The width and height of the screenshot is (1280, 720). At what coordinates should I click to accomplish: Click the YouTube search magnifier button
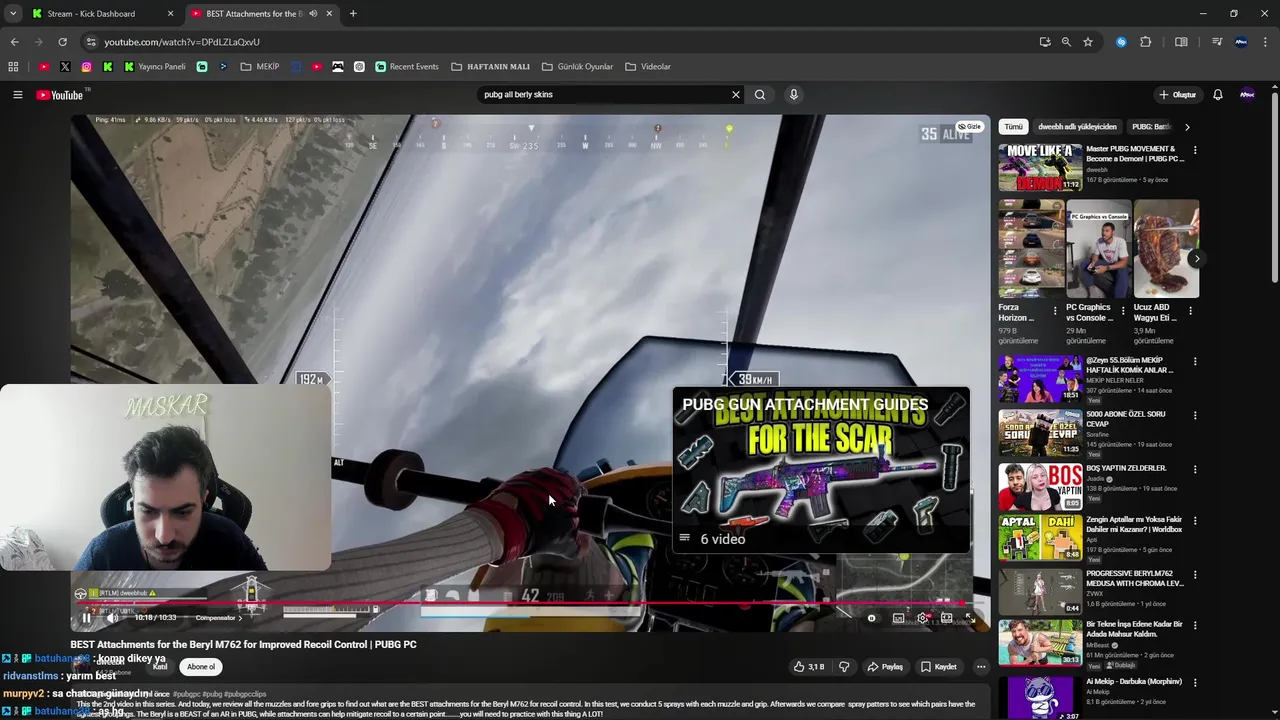[760, 95]
